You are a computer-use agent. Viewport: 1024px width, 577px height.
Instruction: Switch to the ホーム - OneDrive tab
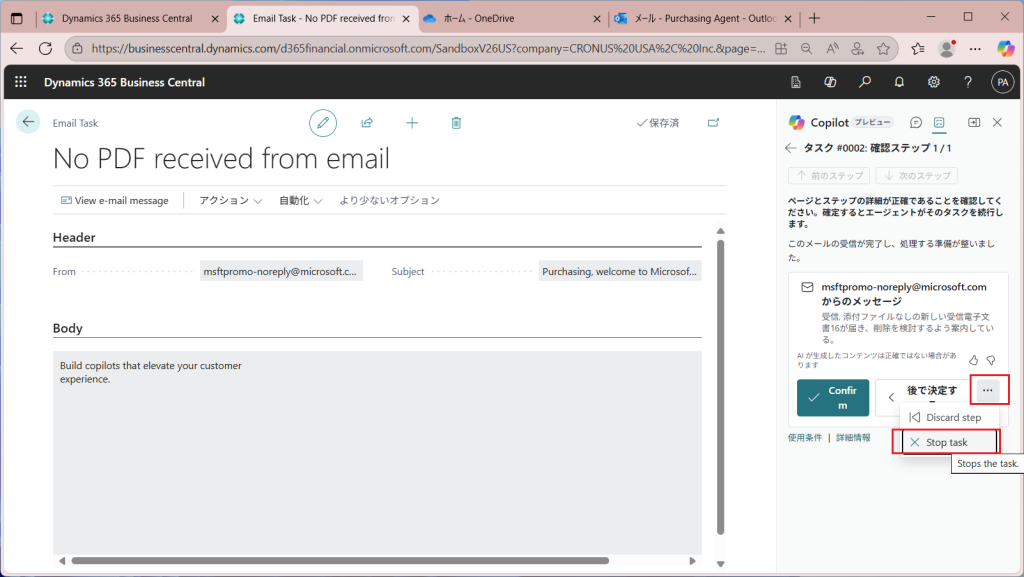click(511, 18)
